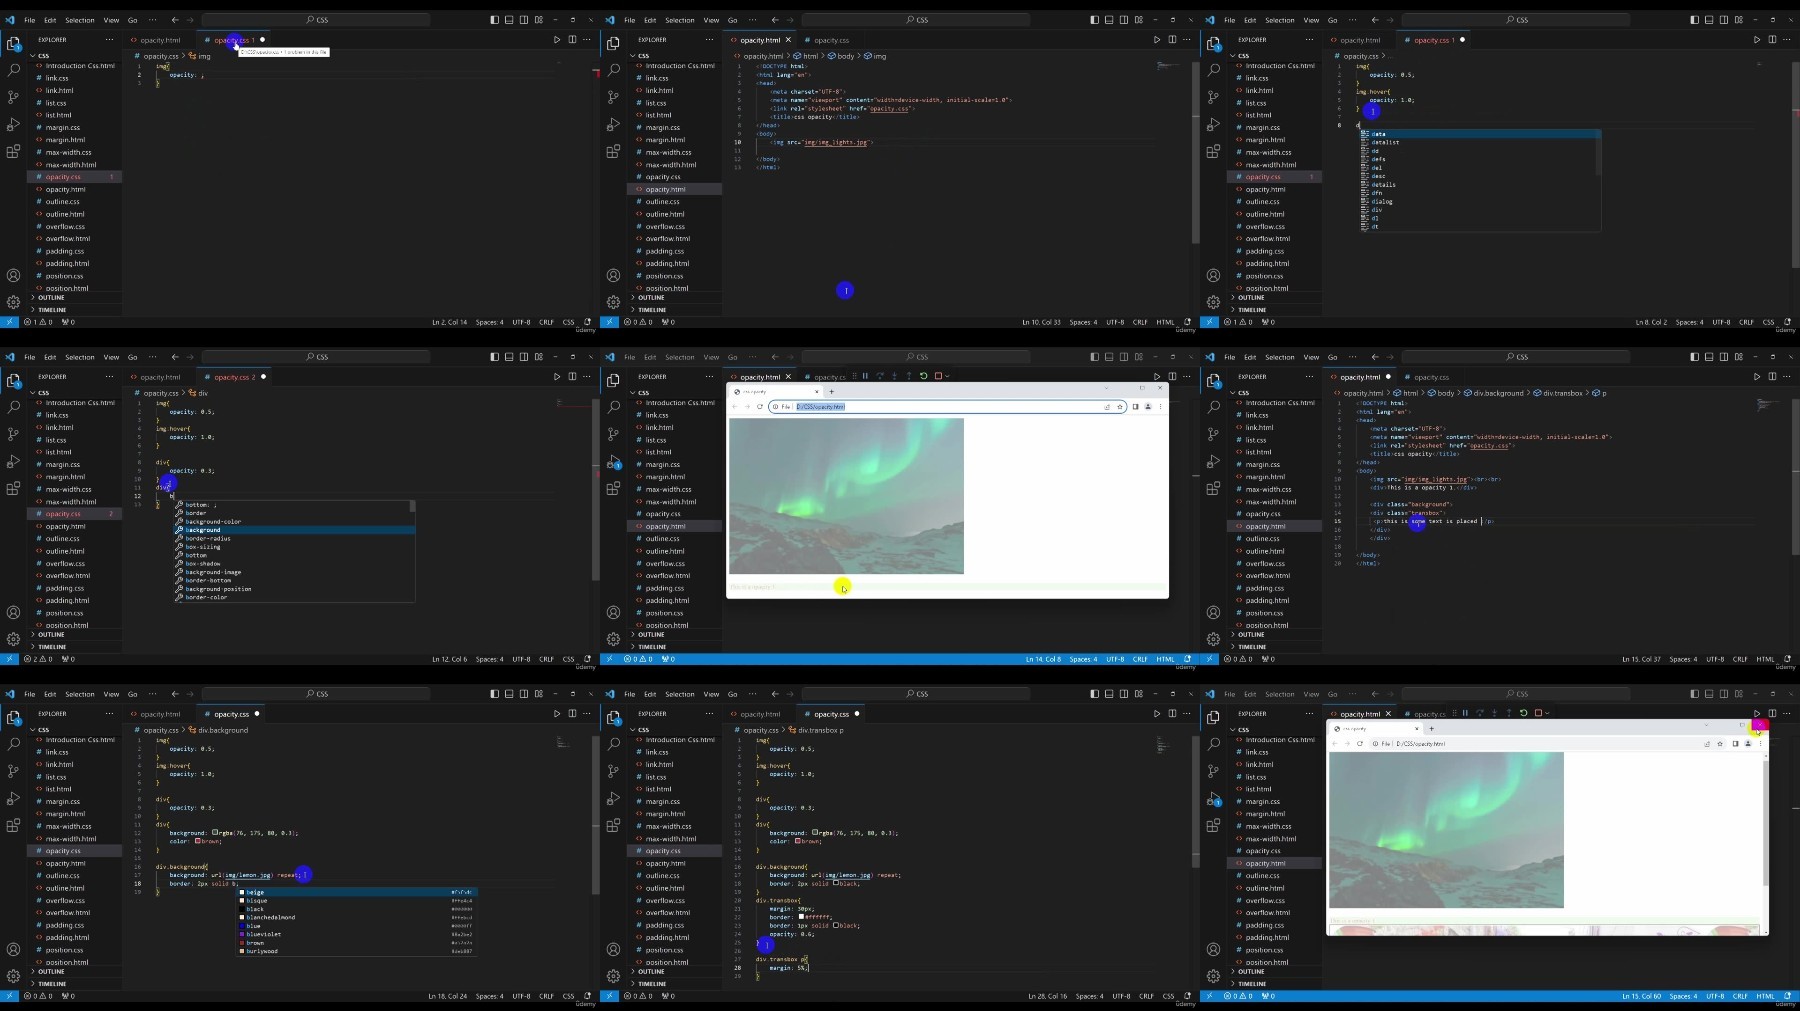The width and height of the screenshot is (1800, 1011).
Task: Toggle bottom panel in top-left window
Action: 509,20
